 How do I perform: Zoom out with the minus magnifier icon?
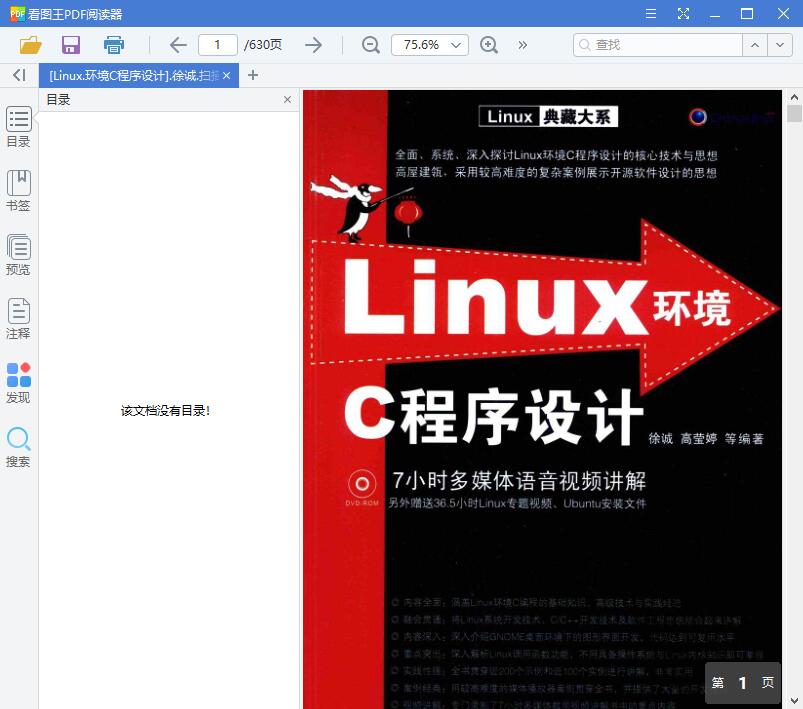coord(370,45)
